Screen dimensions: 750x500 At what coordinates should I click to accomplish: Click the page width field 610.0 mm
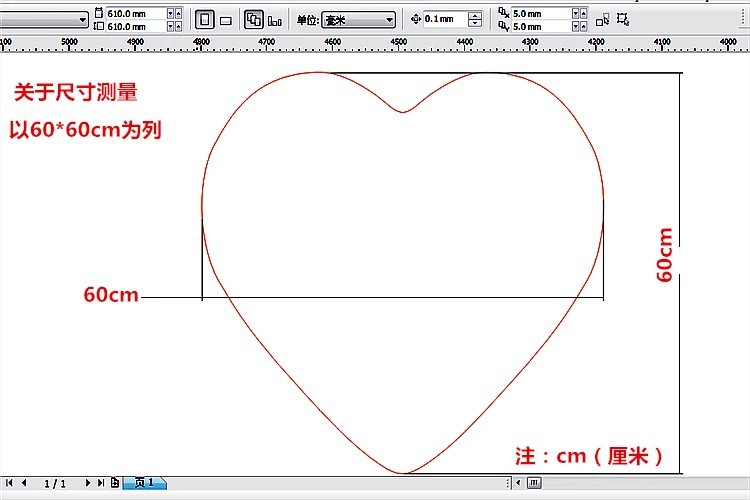(x=136, y=13)
